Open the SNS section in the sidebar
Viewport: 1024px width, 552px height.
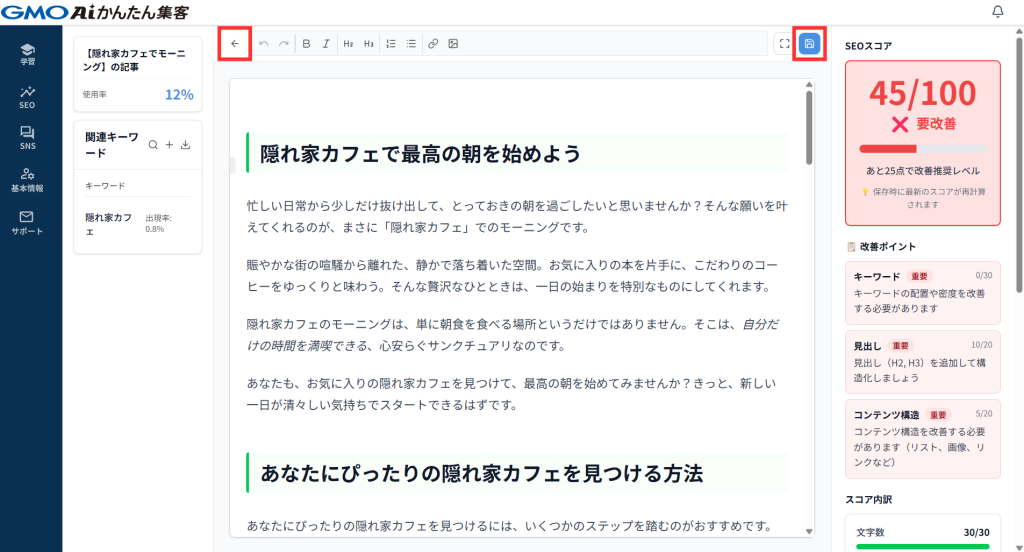[27, 138]
